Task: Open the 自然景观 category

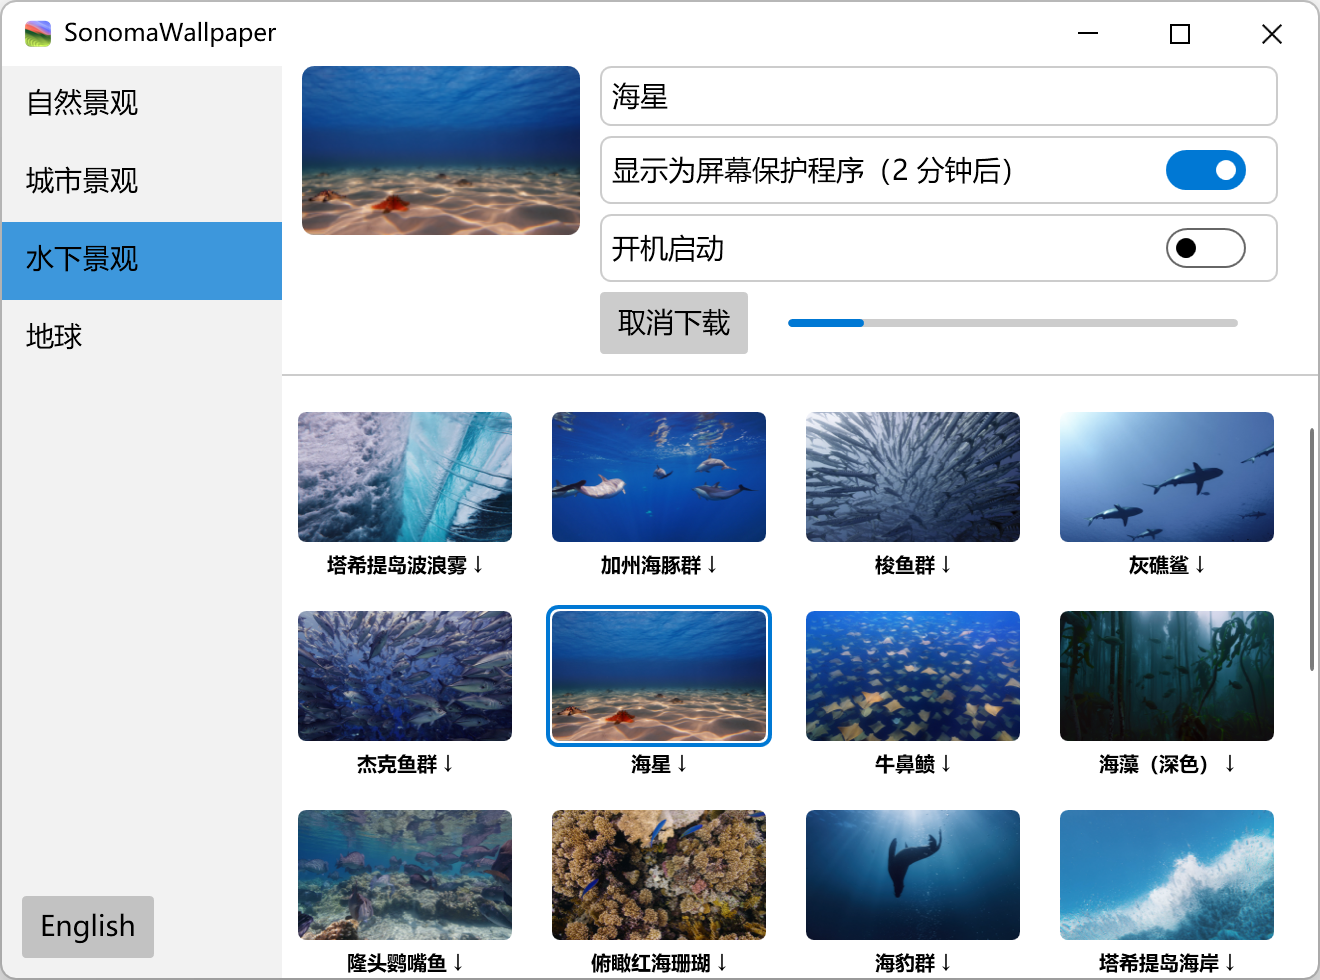Action: [x=142, y=103]
